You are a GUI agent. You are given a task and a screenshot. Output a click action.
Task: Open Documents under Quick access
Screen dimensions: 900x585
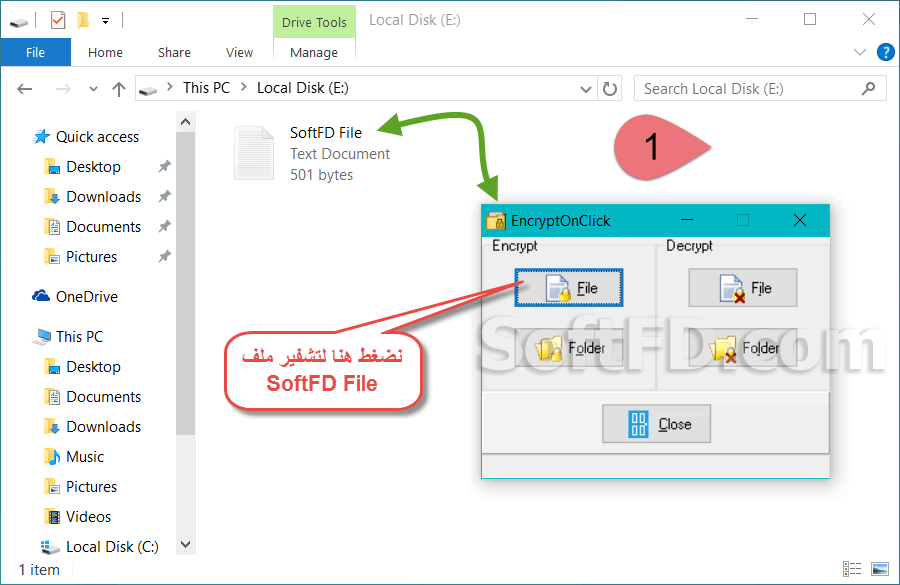click(x=103, y=227)
